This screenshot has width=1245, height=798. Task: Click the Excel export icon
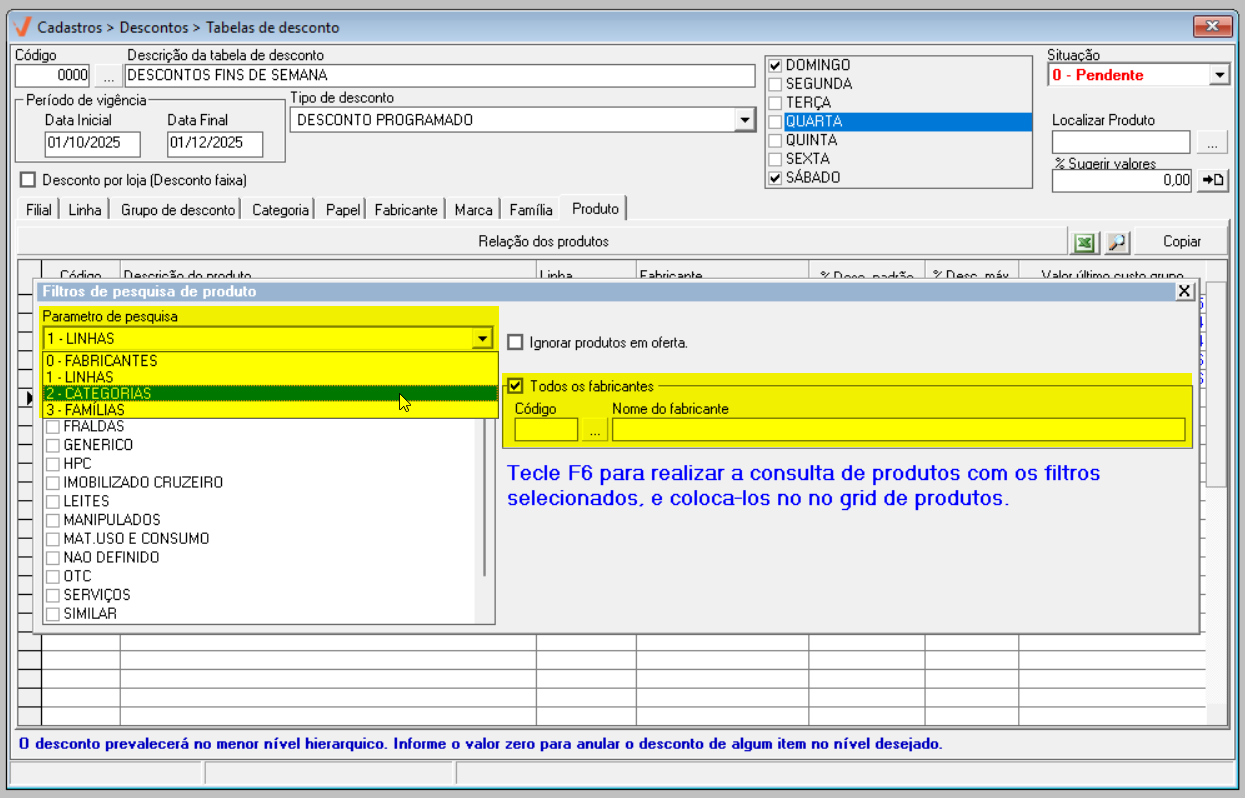click(1084, 242)
